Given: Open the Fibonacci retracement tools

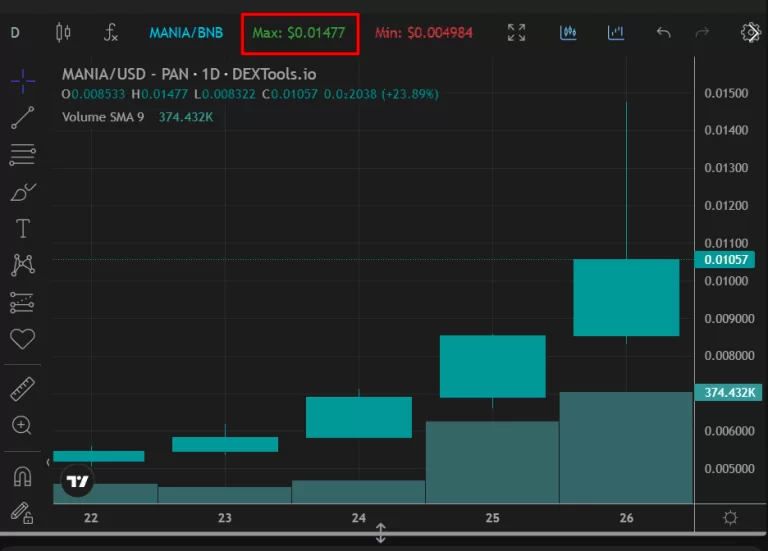Looking at the screenshot, I should point(22,155).
